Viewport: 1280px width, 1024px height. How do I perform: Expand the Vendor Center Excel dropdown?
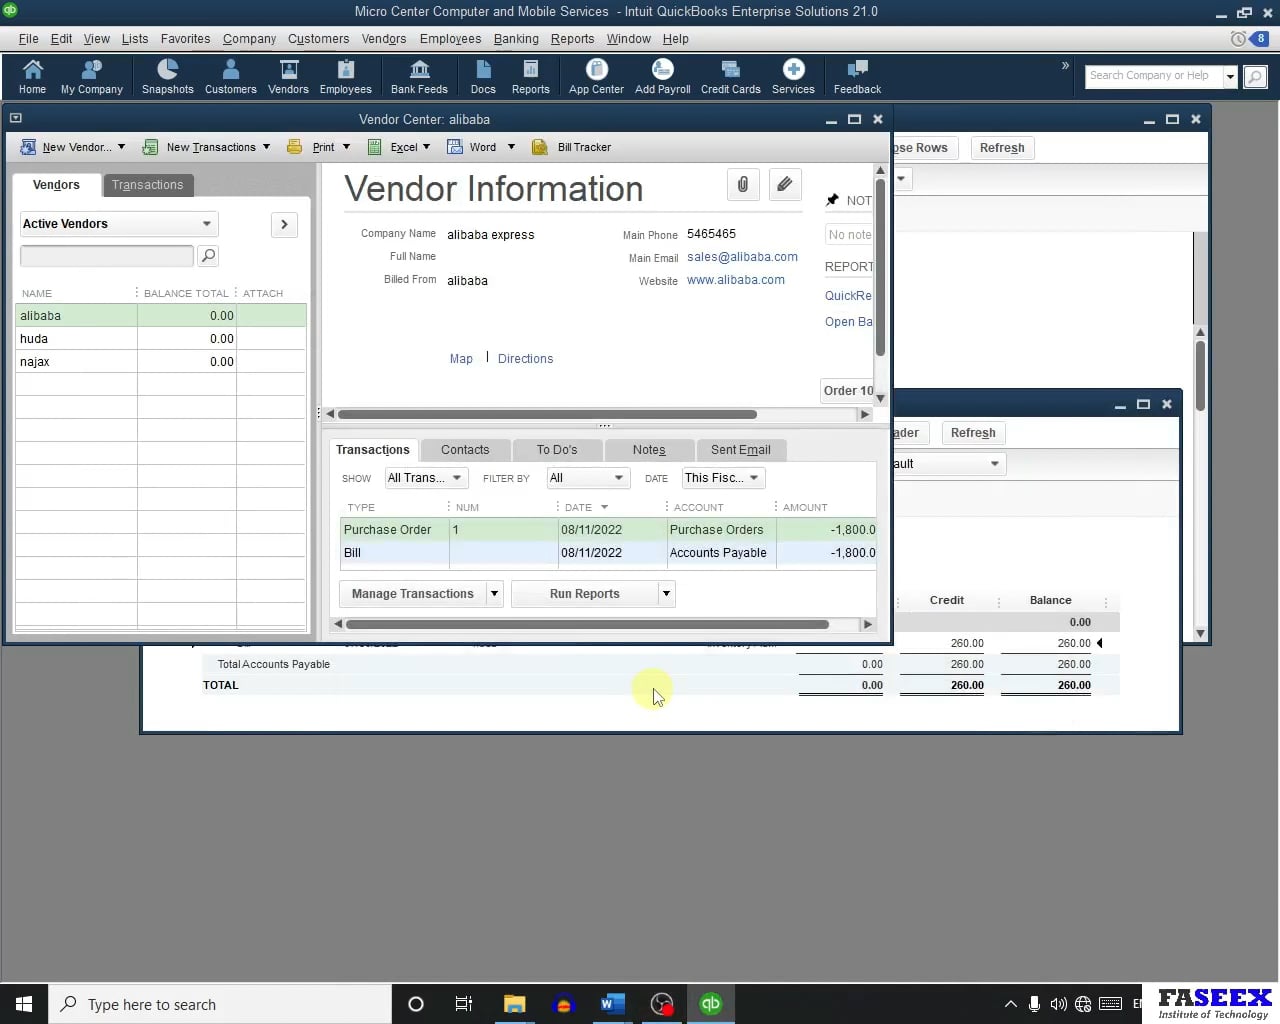pos(426,147)
